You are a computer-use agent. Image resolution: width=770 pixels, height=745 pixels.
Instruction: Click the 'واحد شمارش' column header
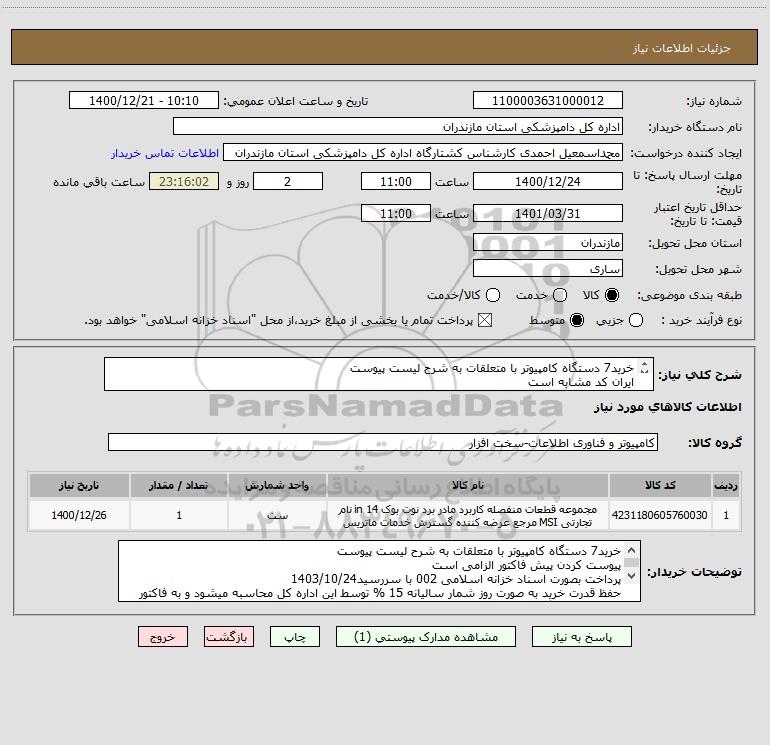[277, 485]
